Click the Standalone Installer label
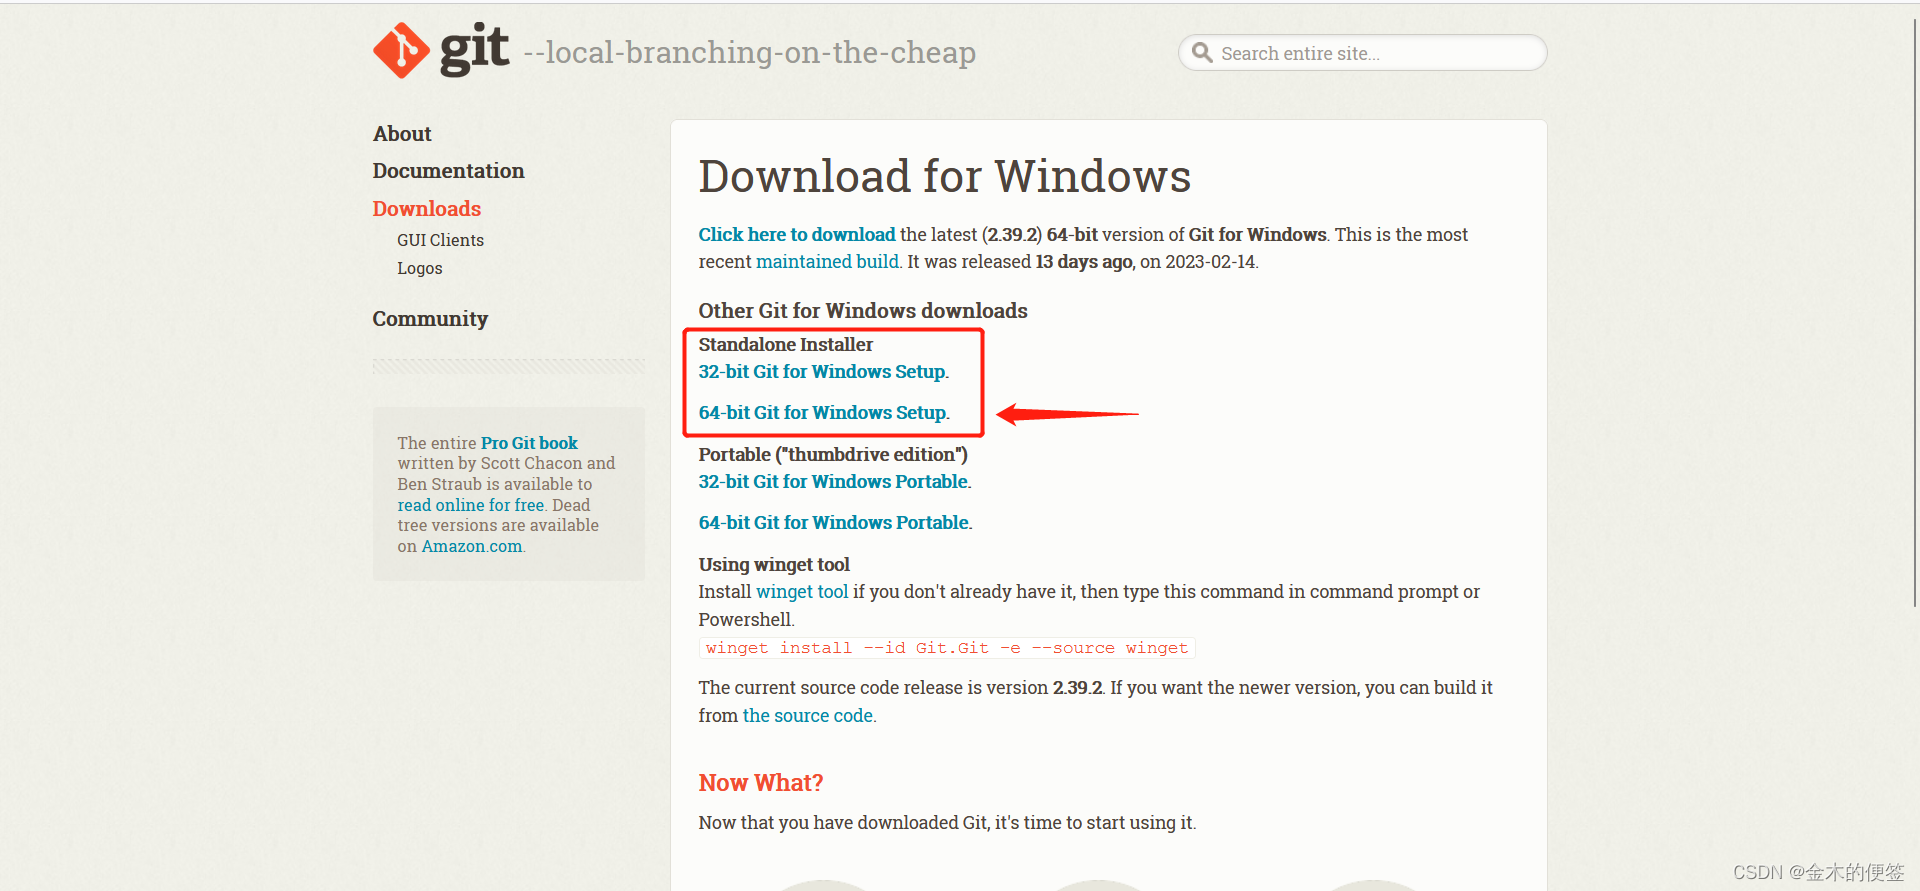 [786, 344]
